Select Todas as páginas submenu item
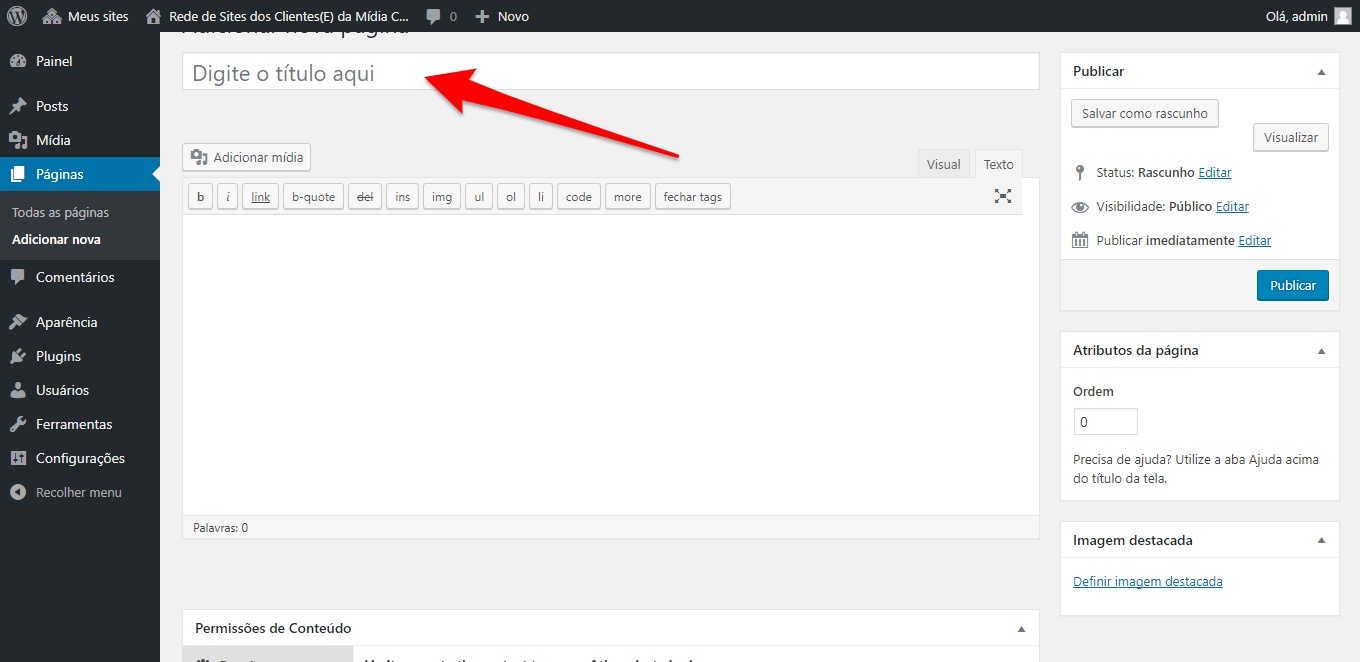The image size is (1360, 662). point(60,212)
